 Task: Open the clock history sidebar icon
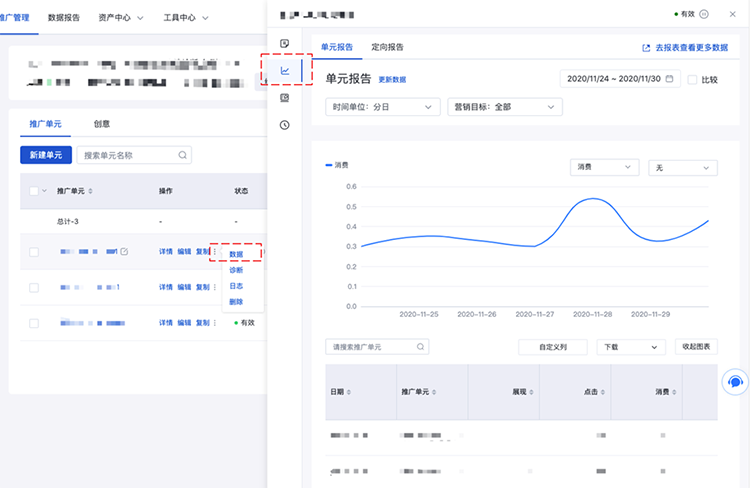point(285,125)
